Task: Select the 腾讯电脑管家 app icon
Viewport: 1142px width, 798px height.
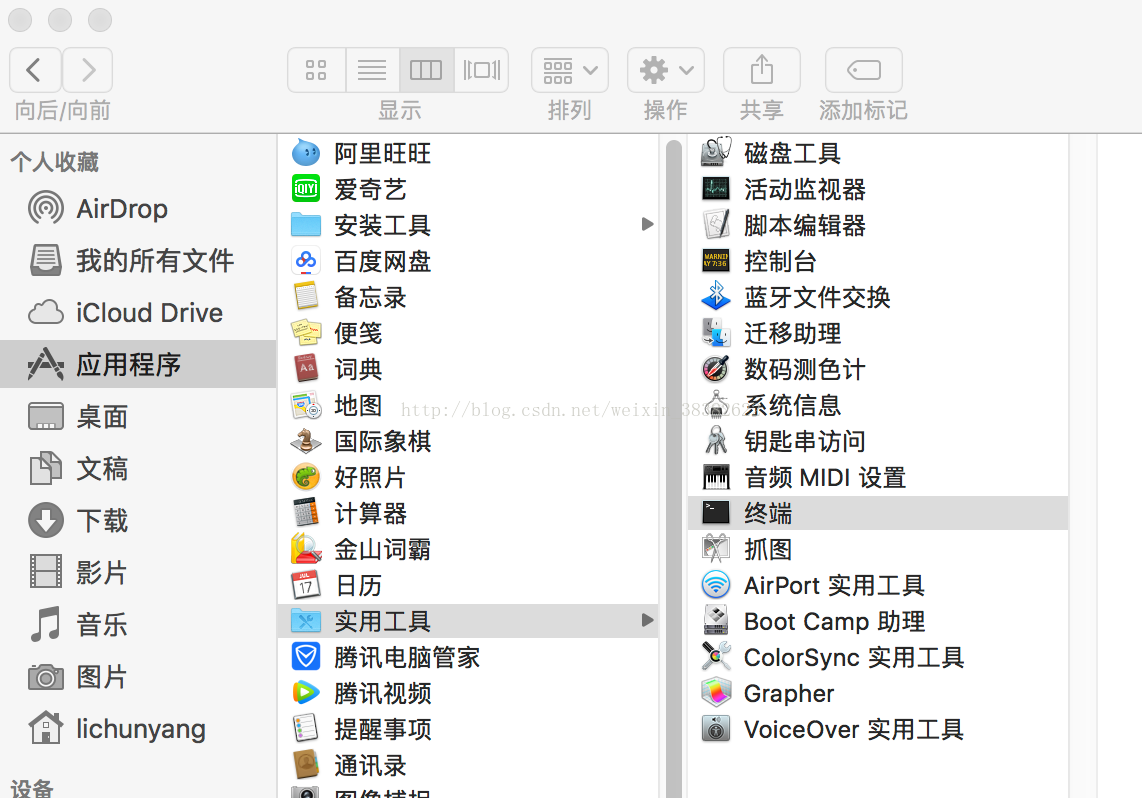Action: (x=306, y=657)
